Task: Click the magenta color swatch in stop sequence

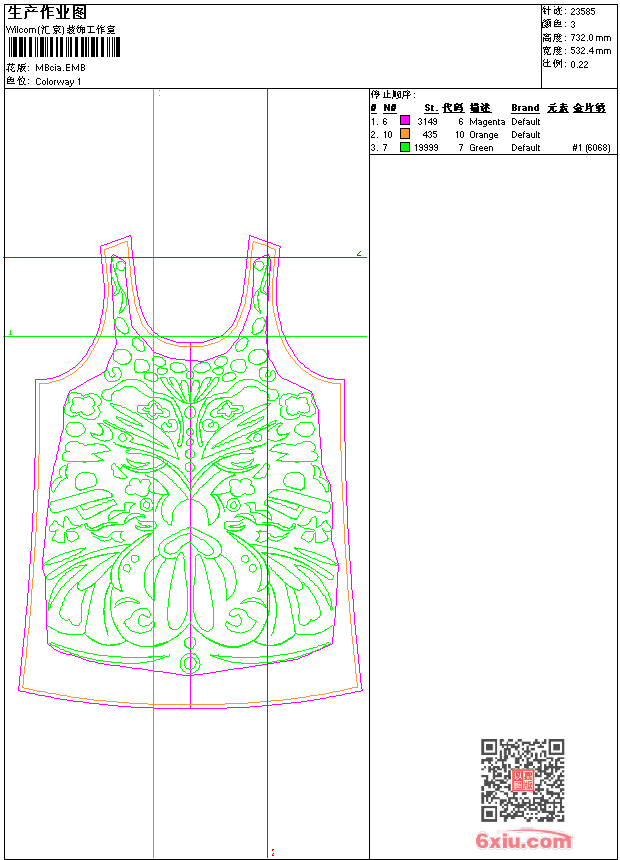Action: click(405, 121)
